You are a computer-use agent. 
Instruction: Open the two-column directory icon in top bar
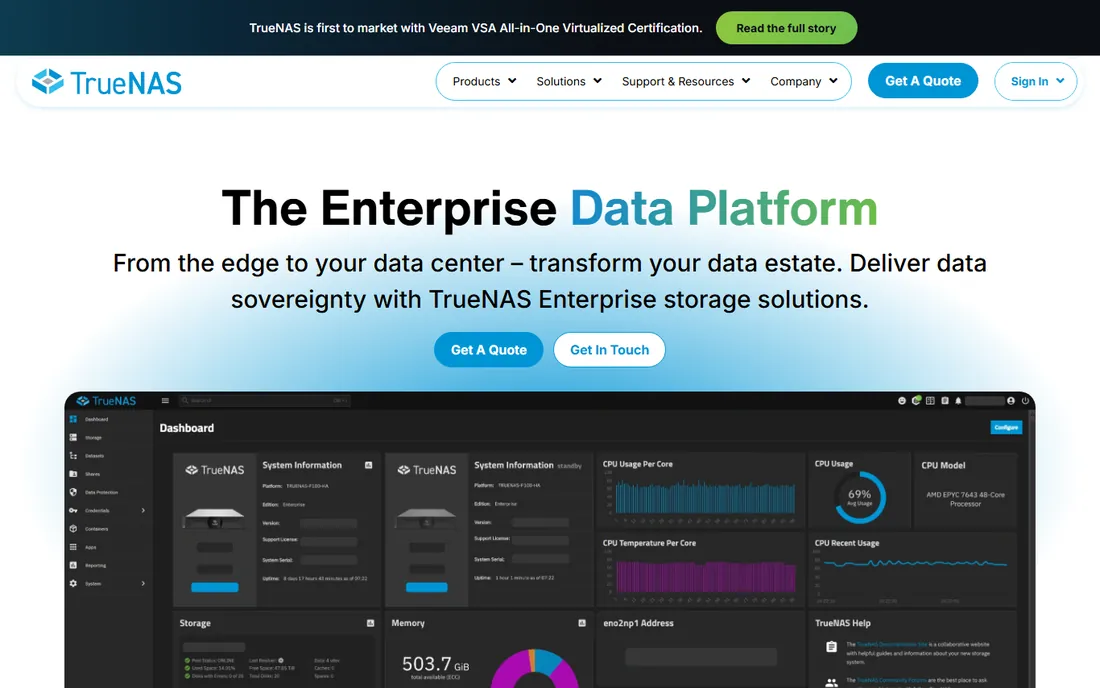click(930, 400)
